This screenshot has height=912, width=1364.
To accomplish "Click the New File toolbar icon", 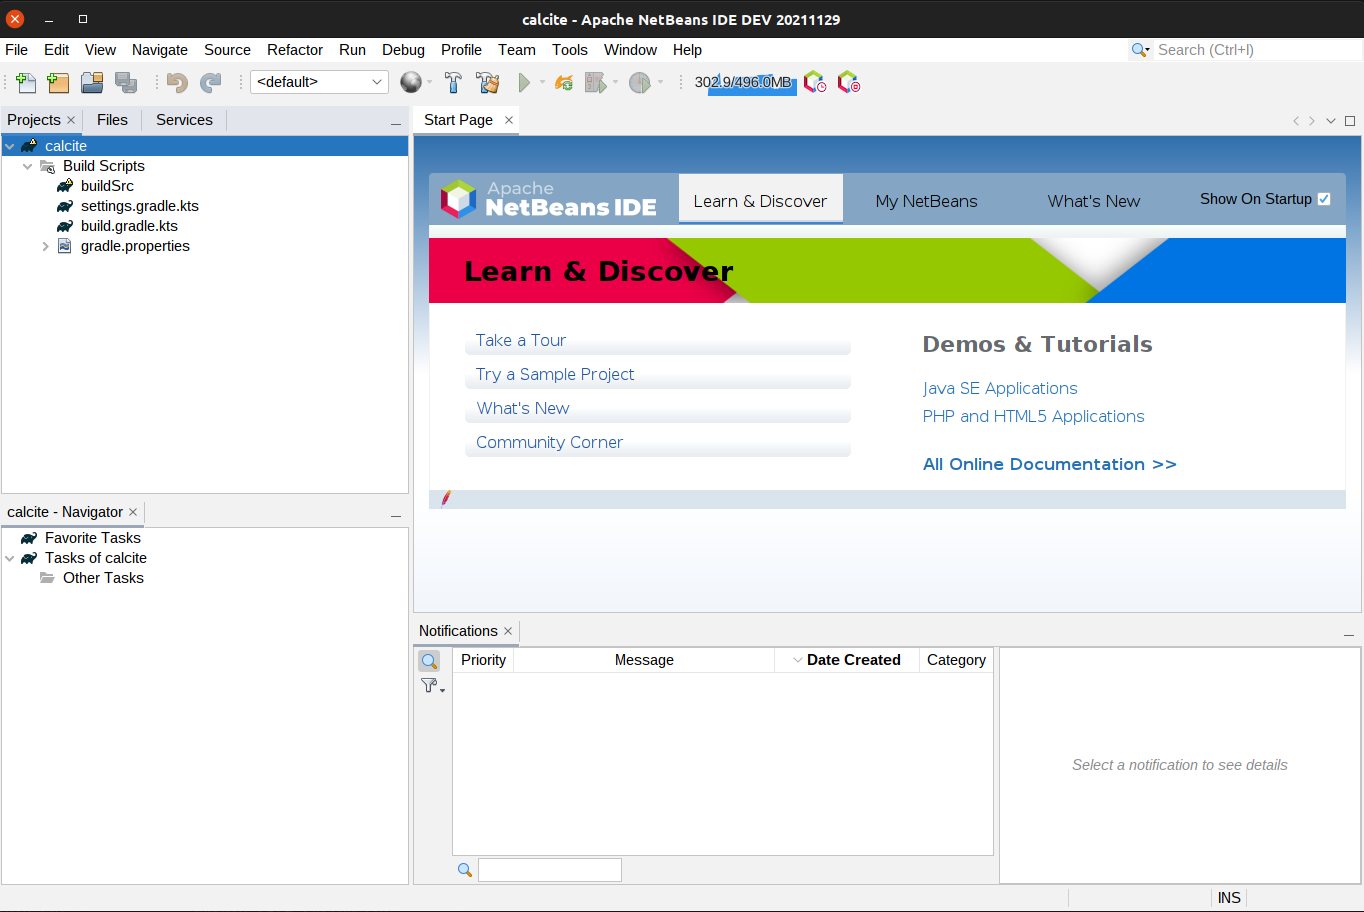I will tap(26, 83).
